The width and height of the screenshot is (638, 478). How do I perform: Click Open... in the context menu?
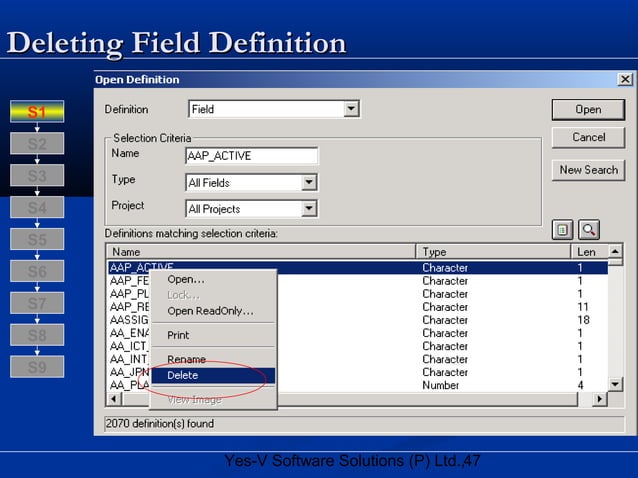point(186,280)
